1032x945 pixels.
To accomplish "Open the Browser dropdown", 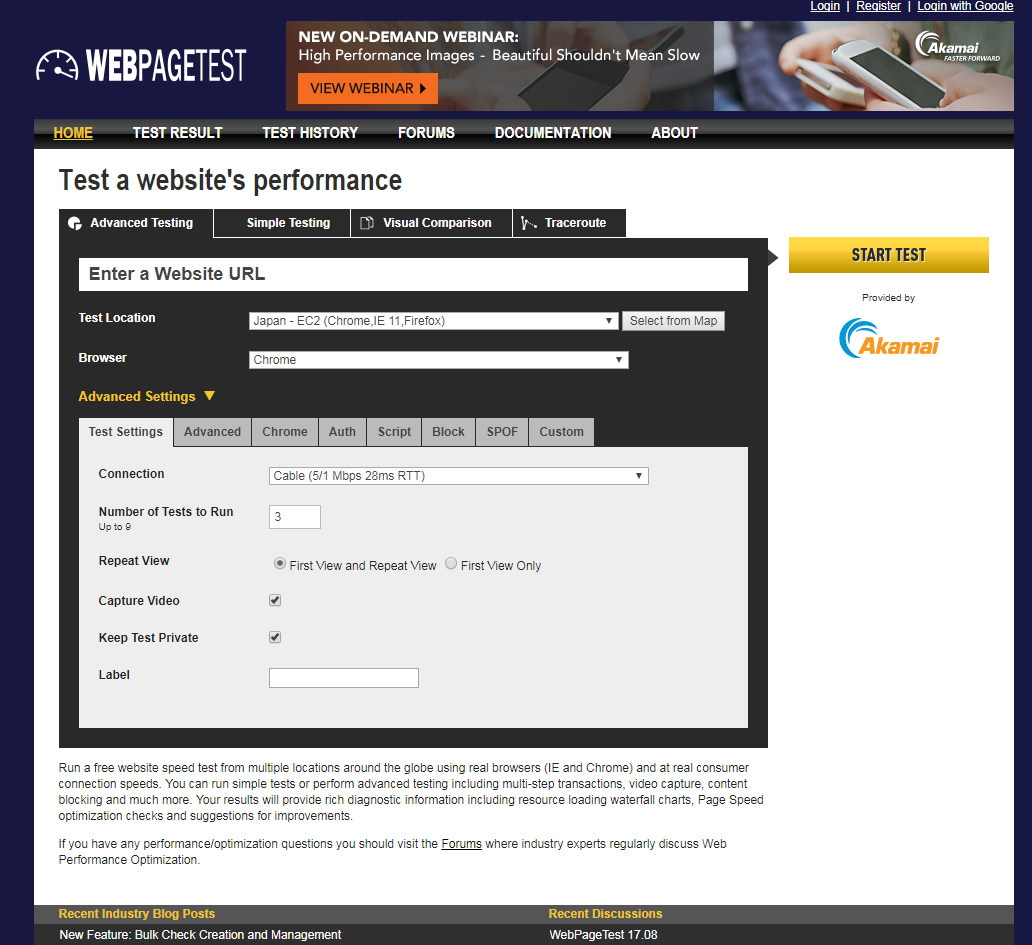I will (x=438, y=360).
